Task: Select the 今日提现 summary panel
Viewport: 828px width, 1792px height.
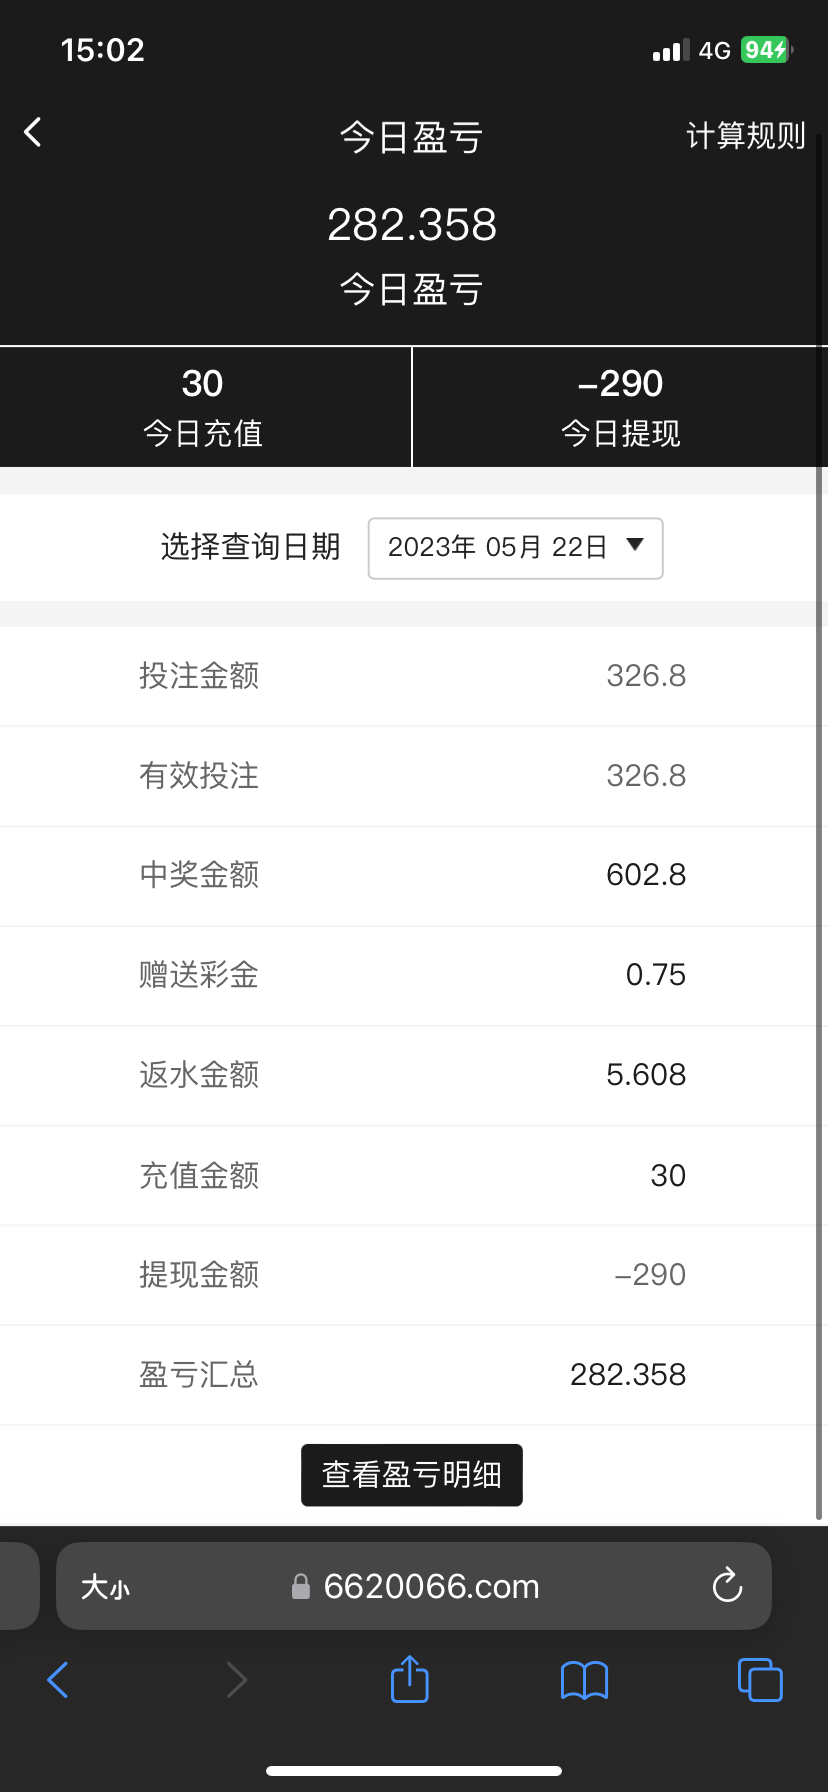Action: pos(620,407)
